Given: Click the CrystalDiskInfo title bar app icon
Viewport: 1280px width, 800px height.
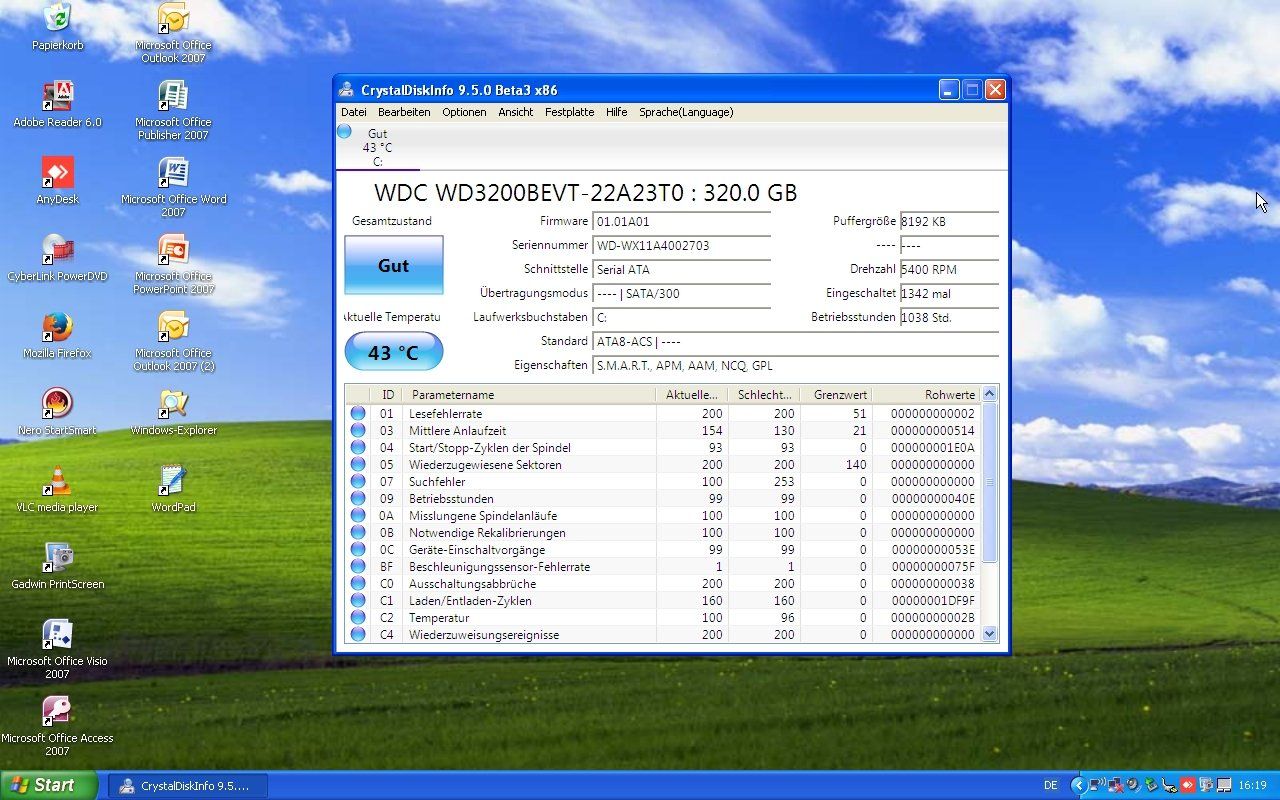Looking at the screenshot, I should coord(347,90).
